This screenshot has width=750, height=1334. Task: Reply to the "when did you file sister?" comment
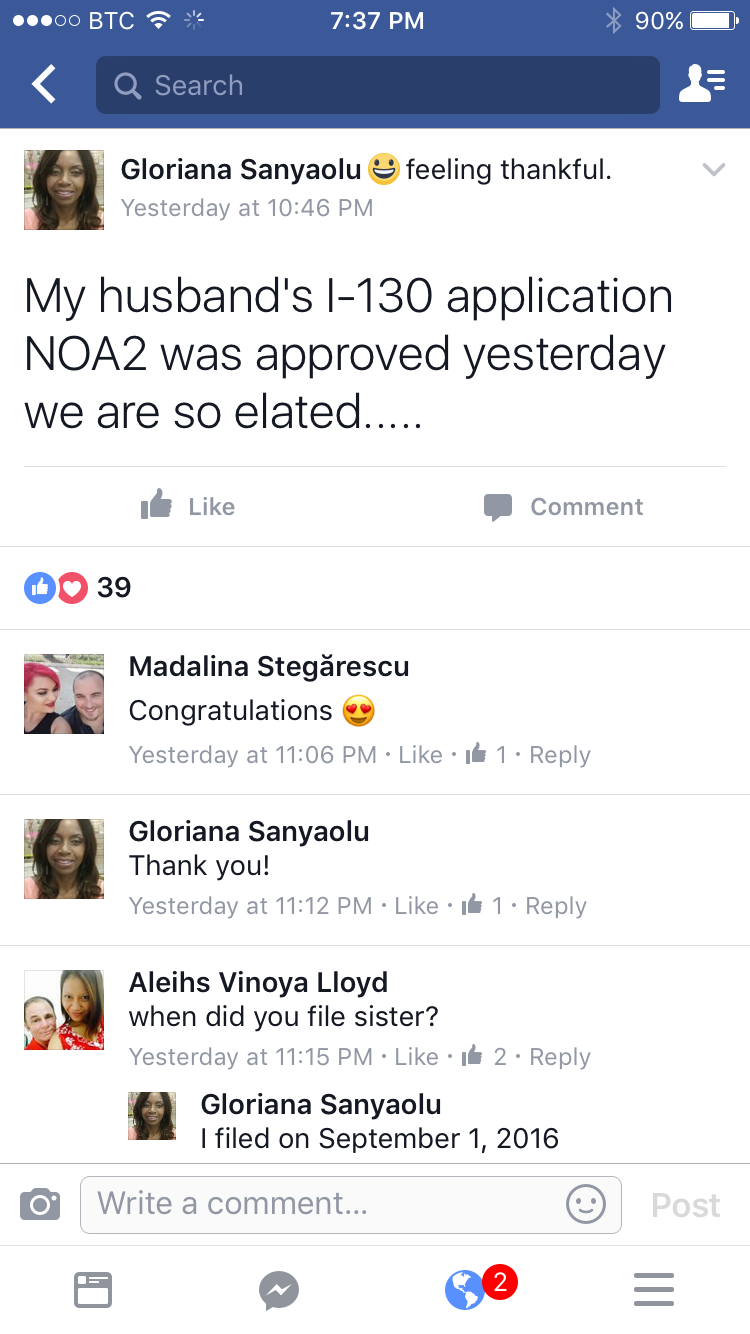[559, 1057]
